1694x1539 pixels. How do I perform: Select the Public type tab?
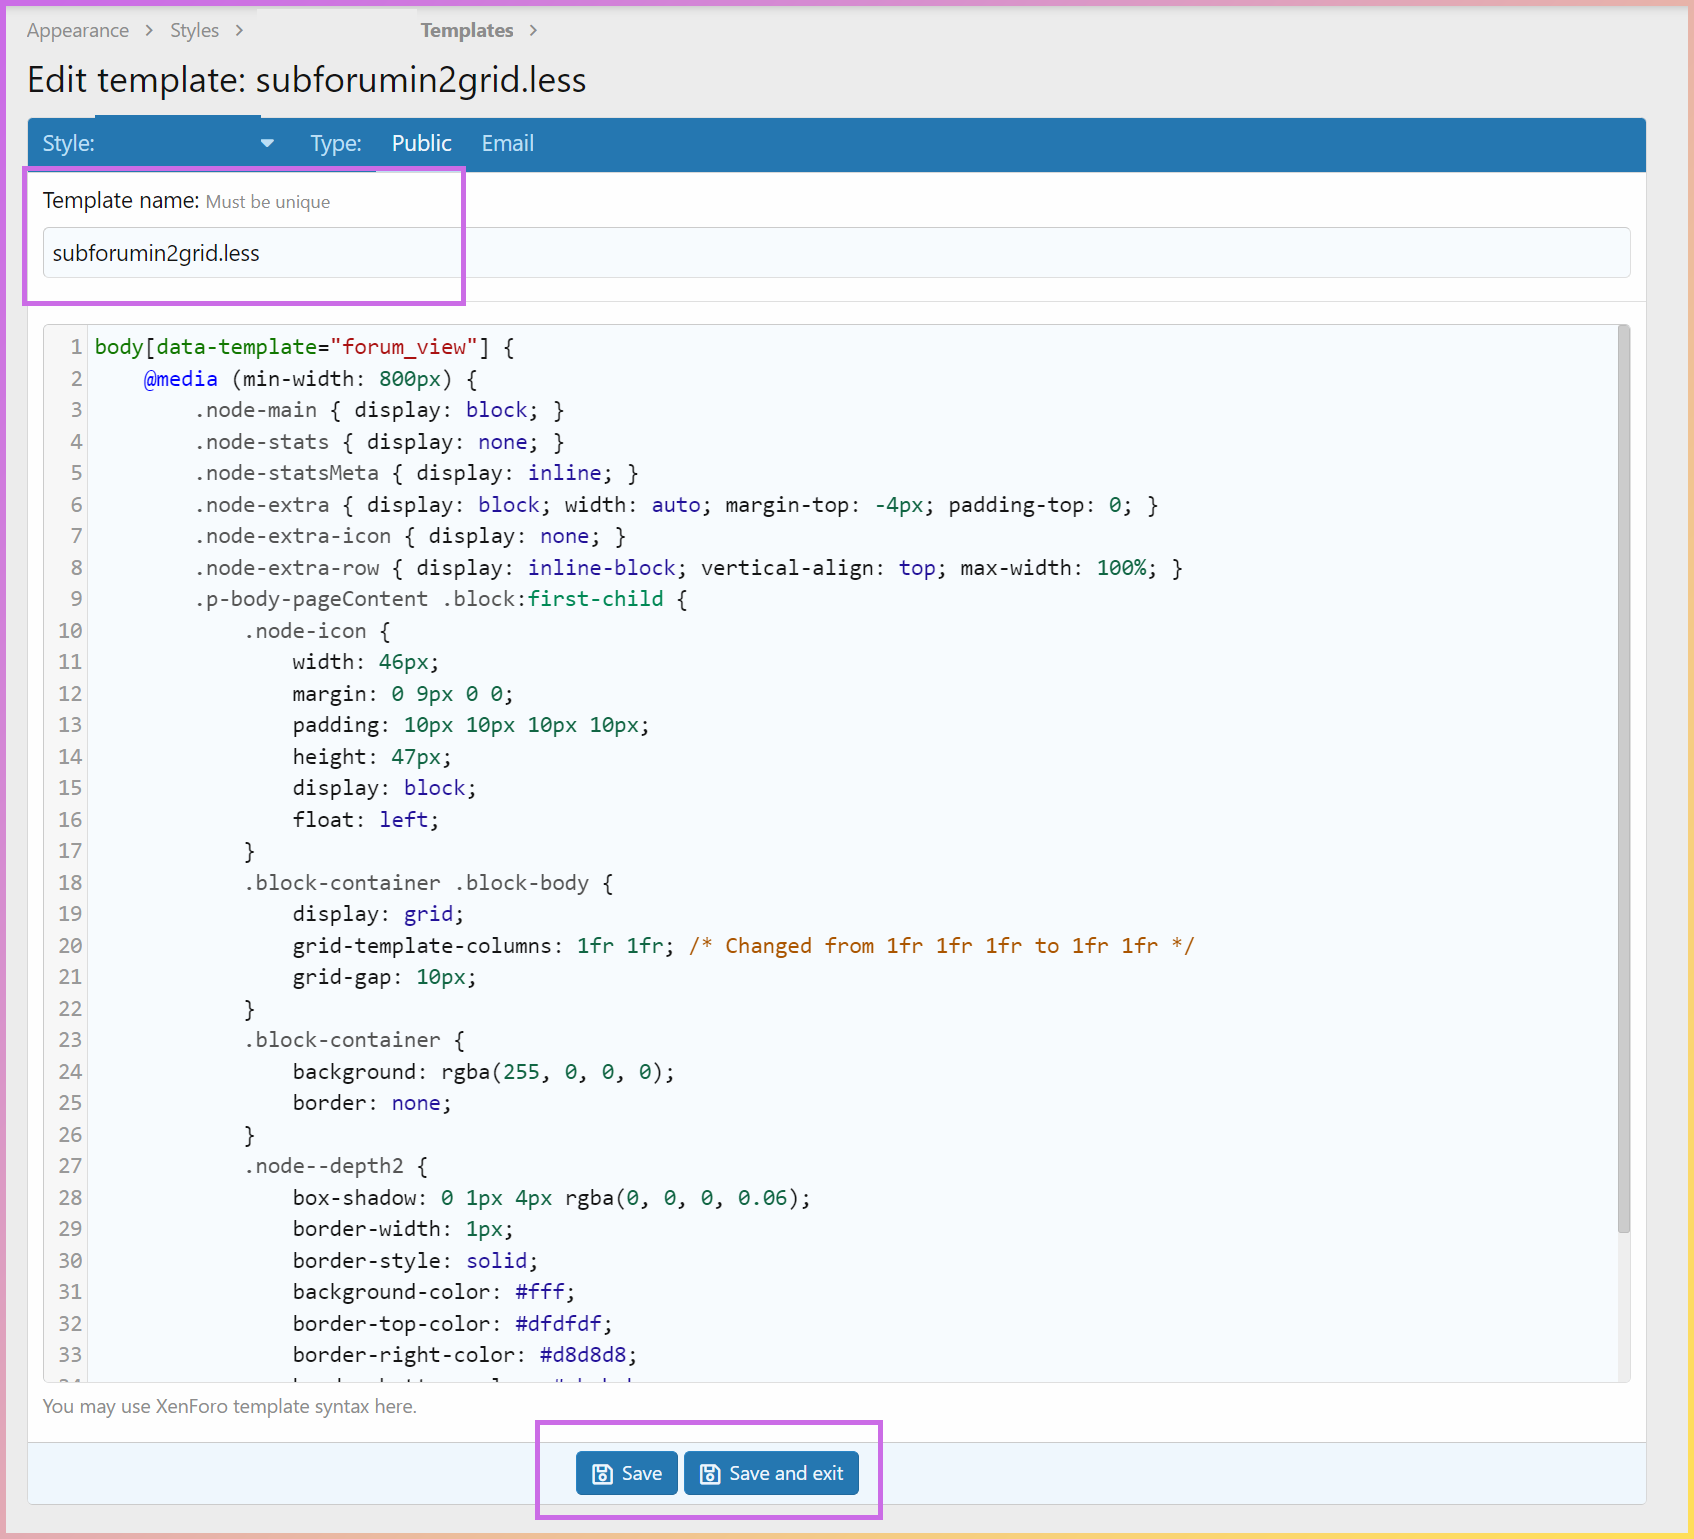click(421, 143)
